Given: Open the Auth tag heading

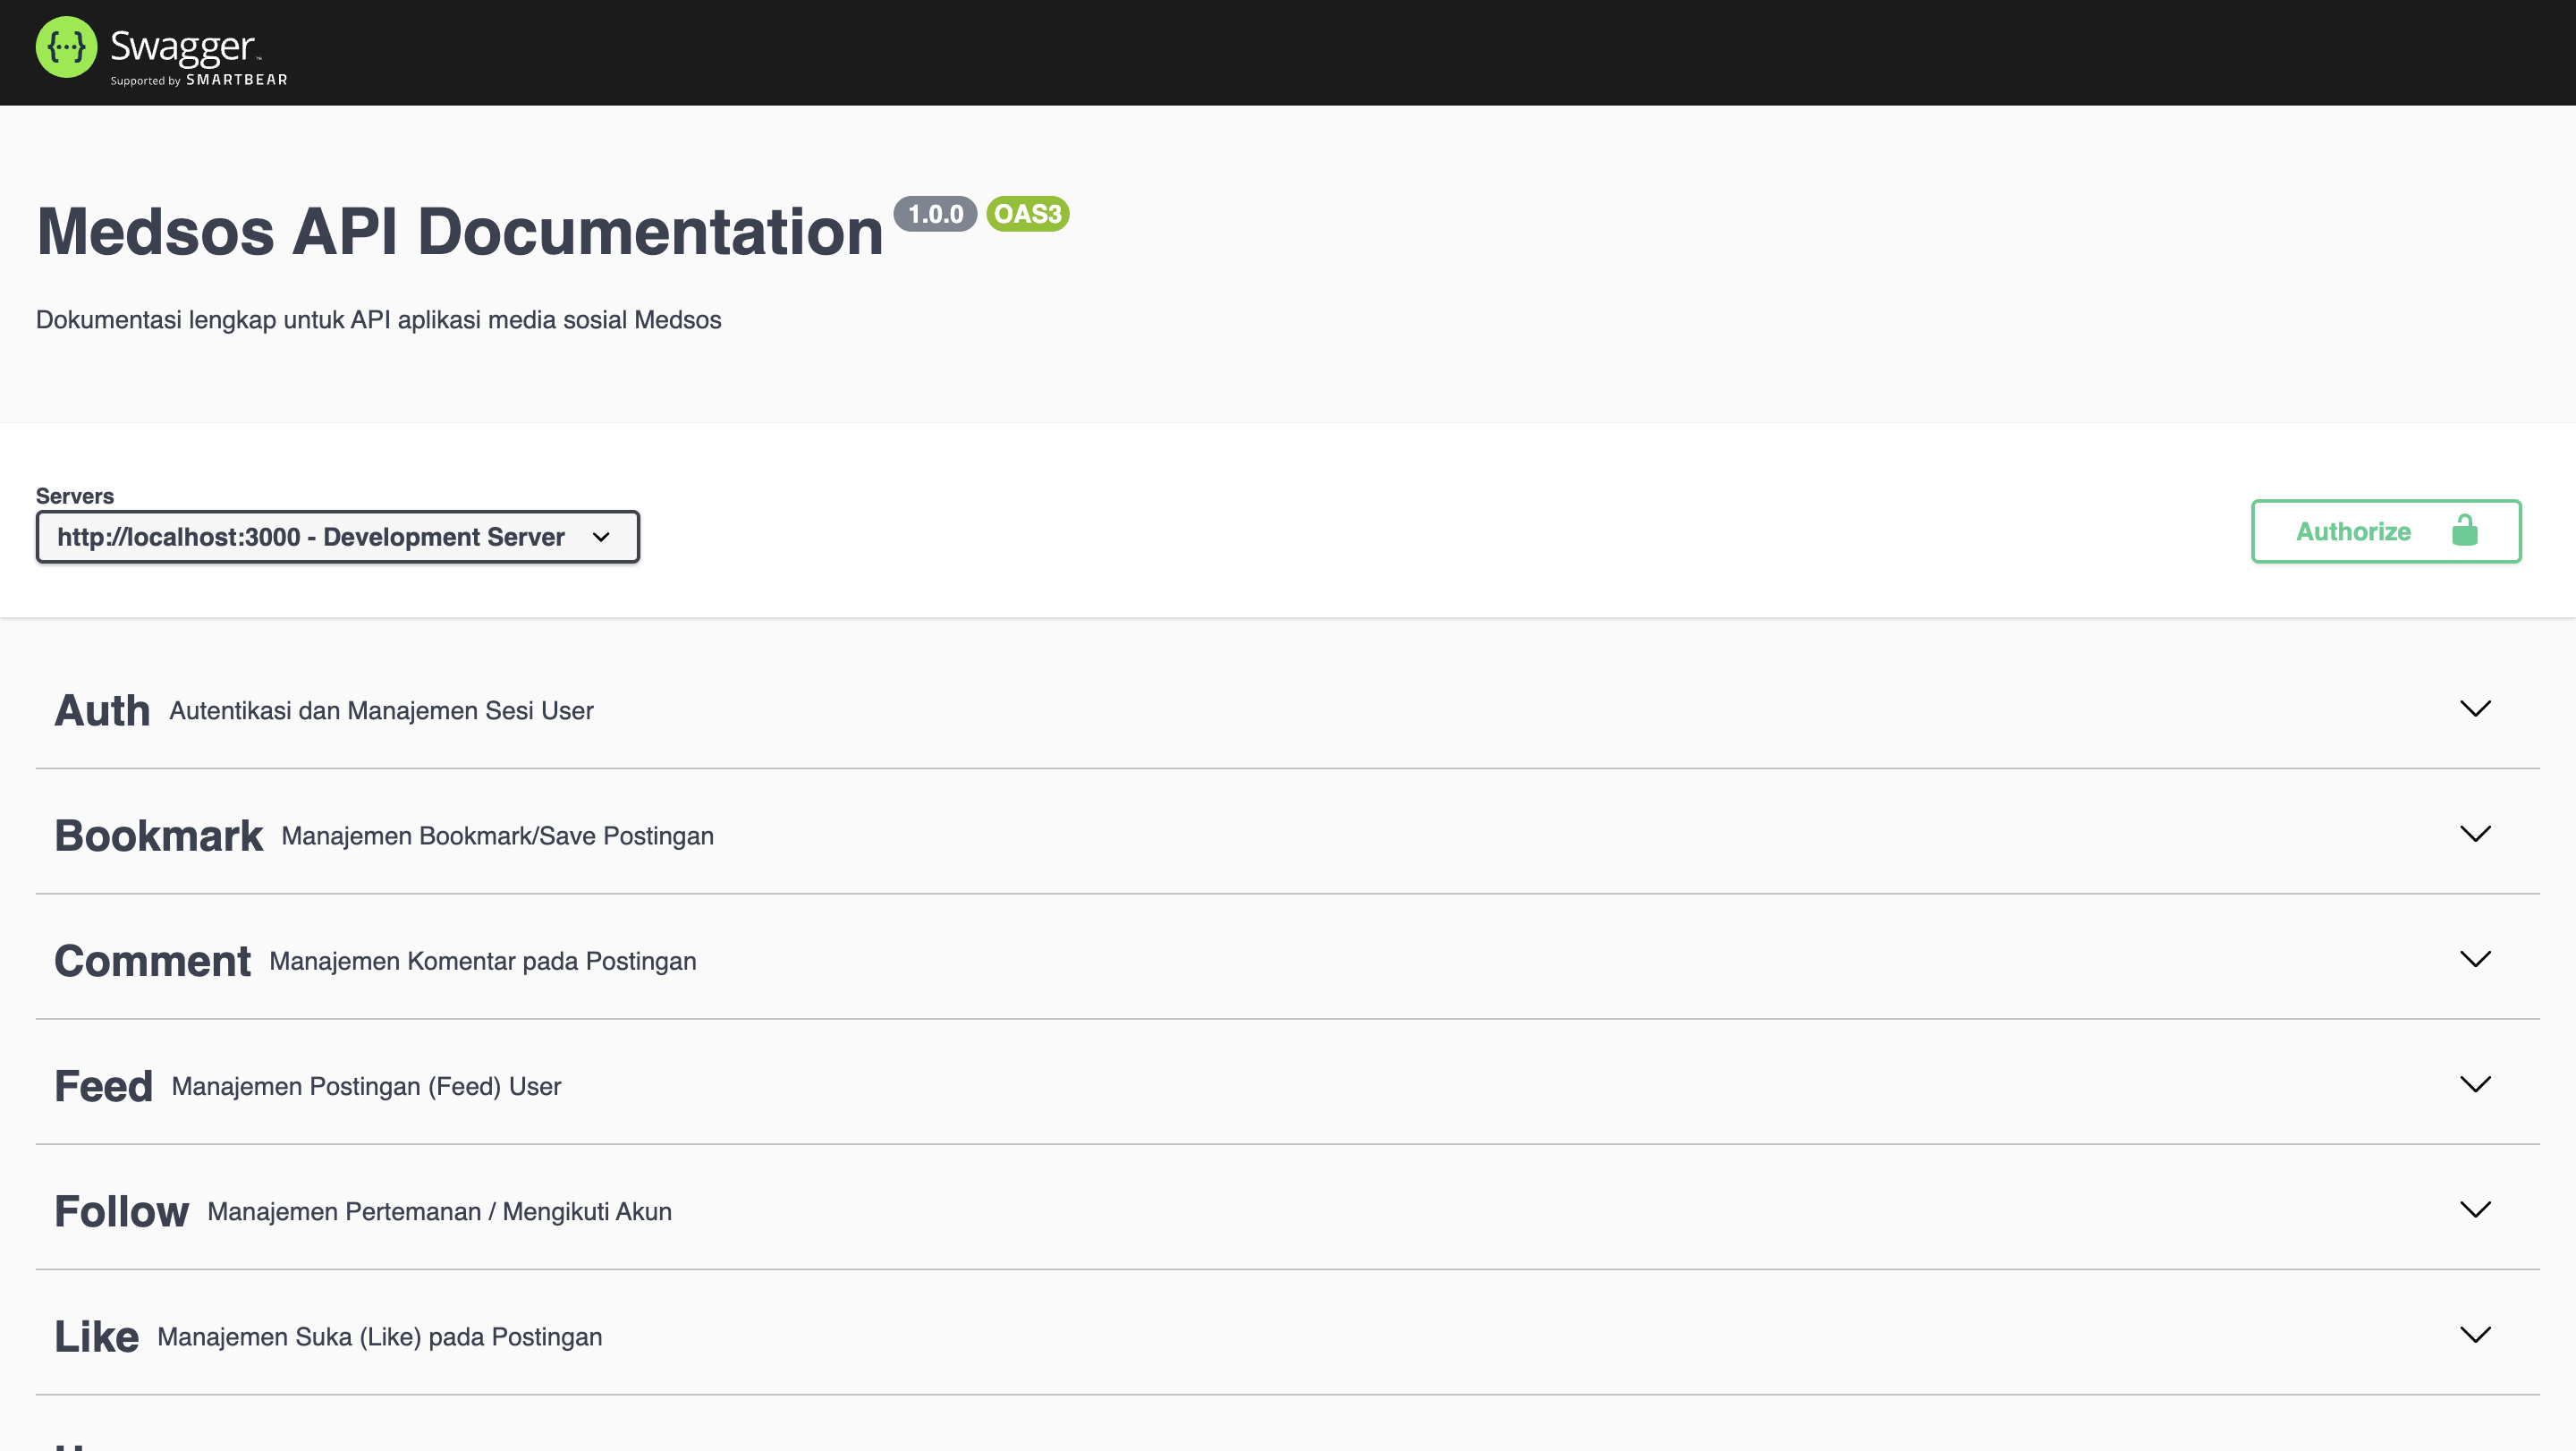Looking at the screenshot, I should 102,711.
